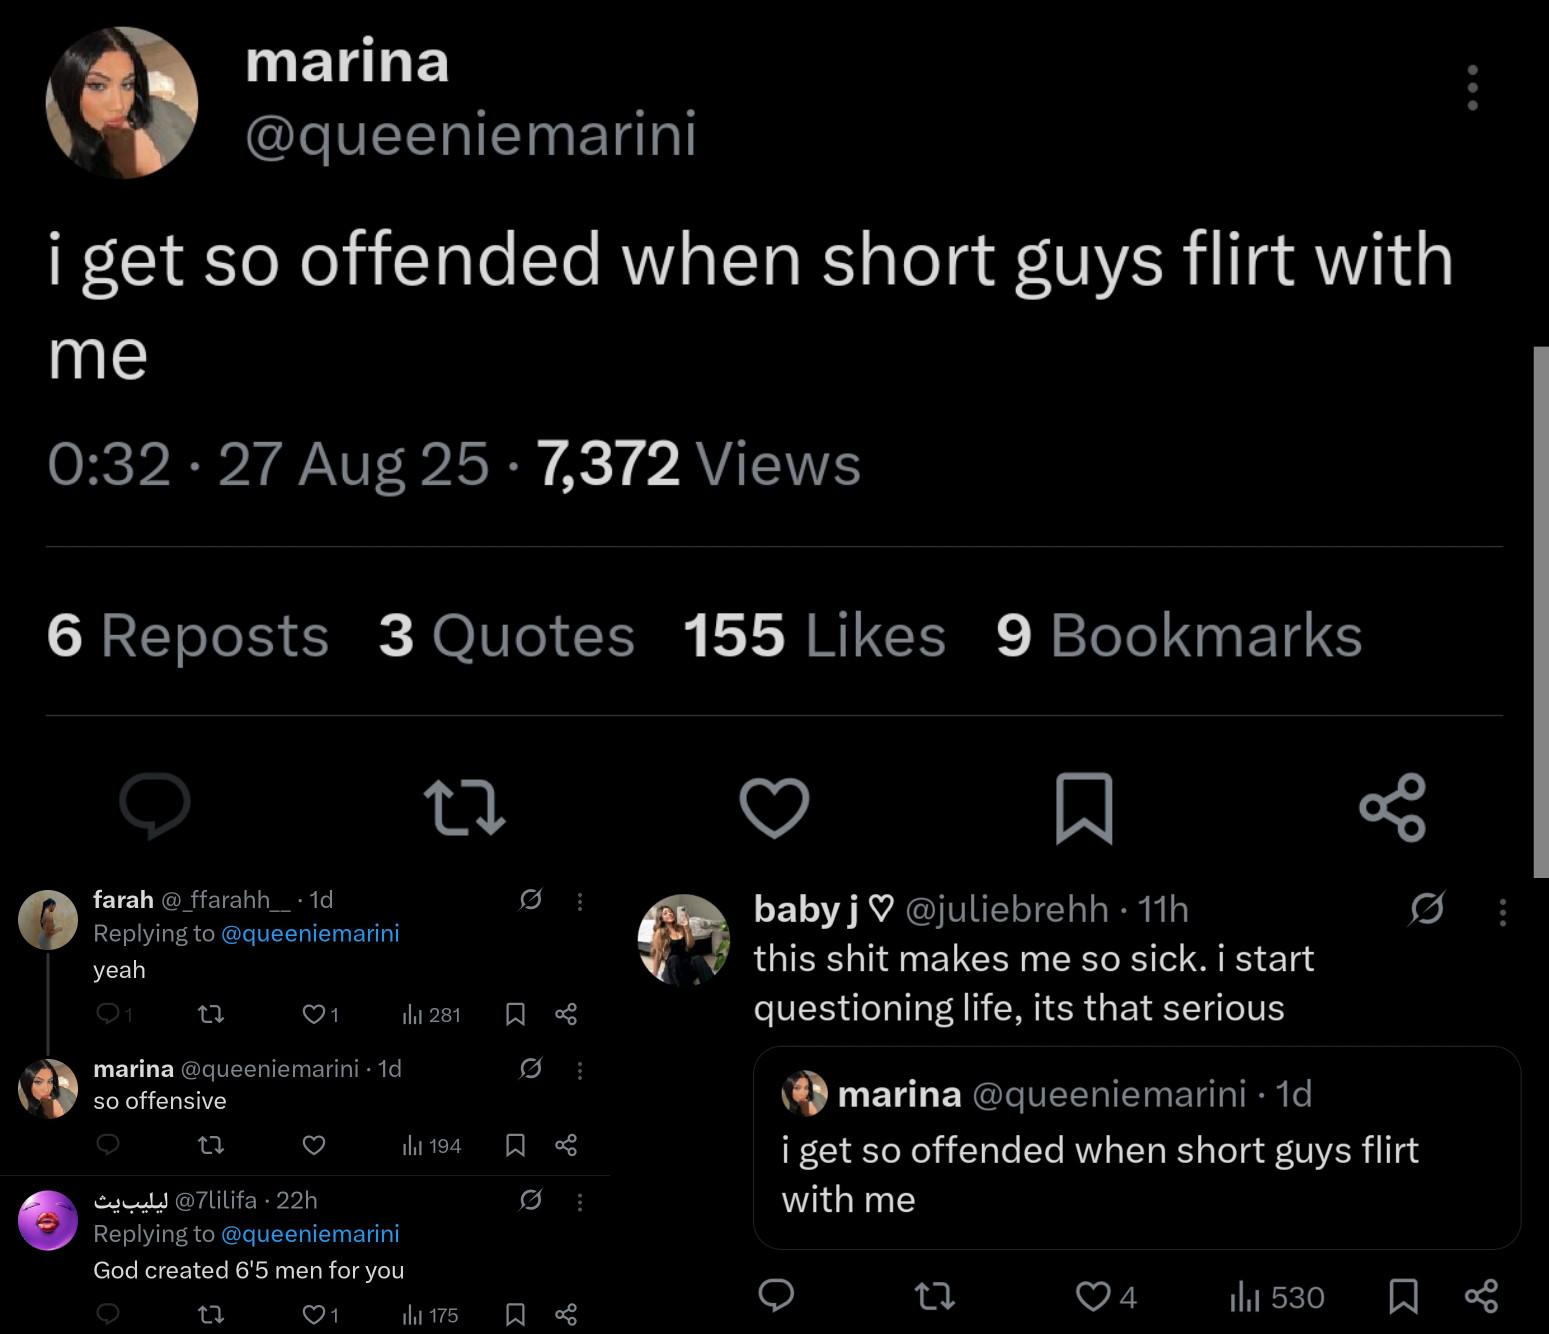
Task: View analytics for farah's reply
Action: pyautogui.click(x=431, y=1015)
